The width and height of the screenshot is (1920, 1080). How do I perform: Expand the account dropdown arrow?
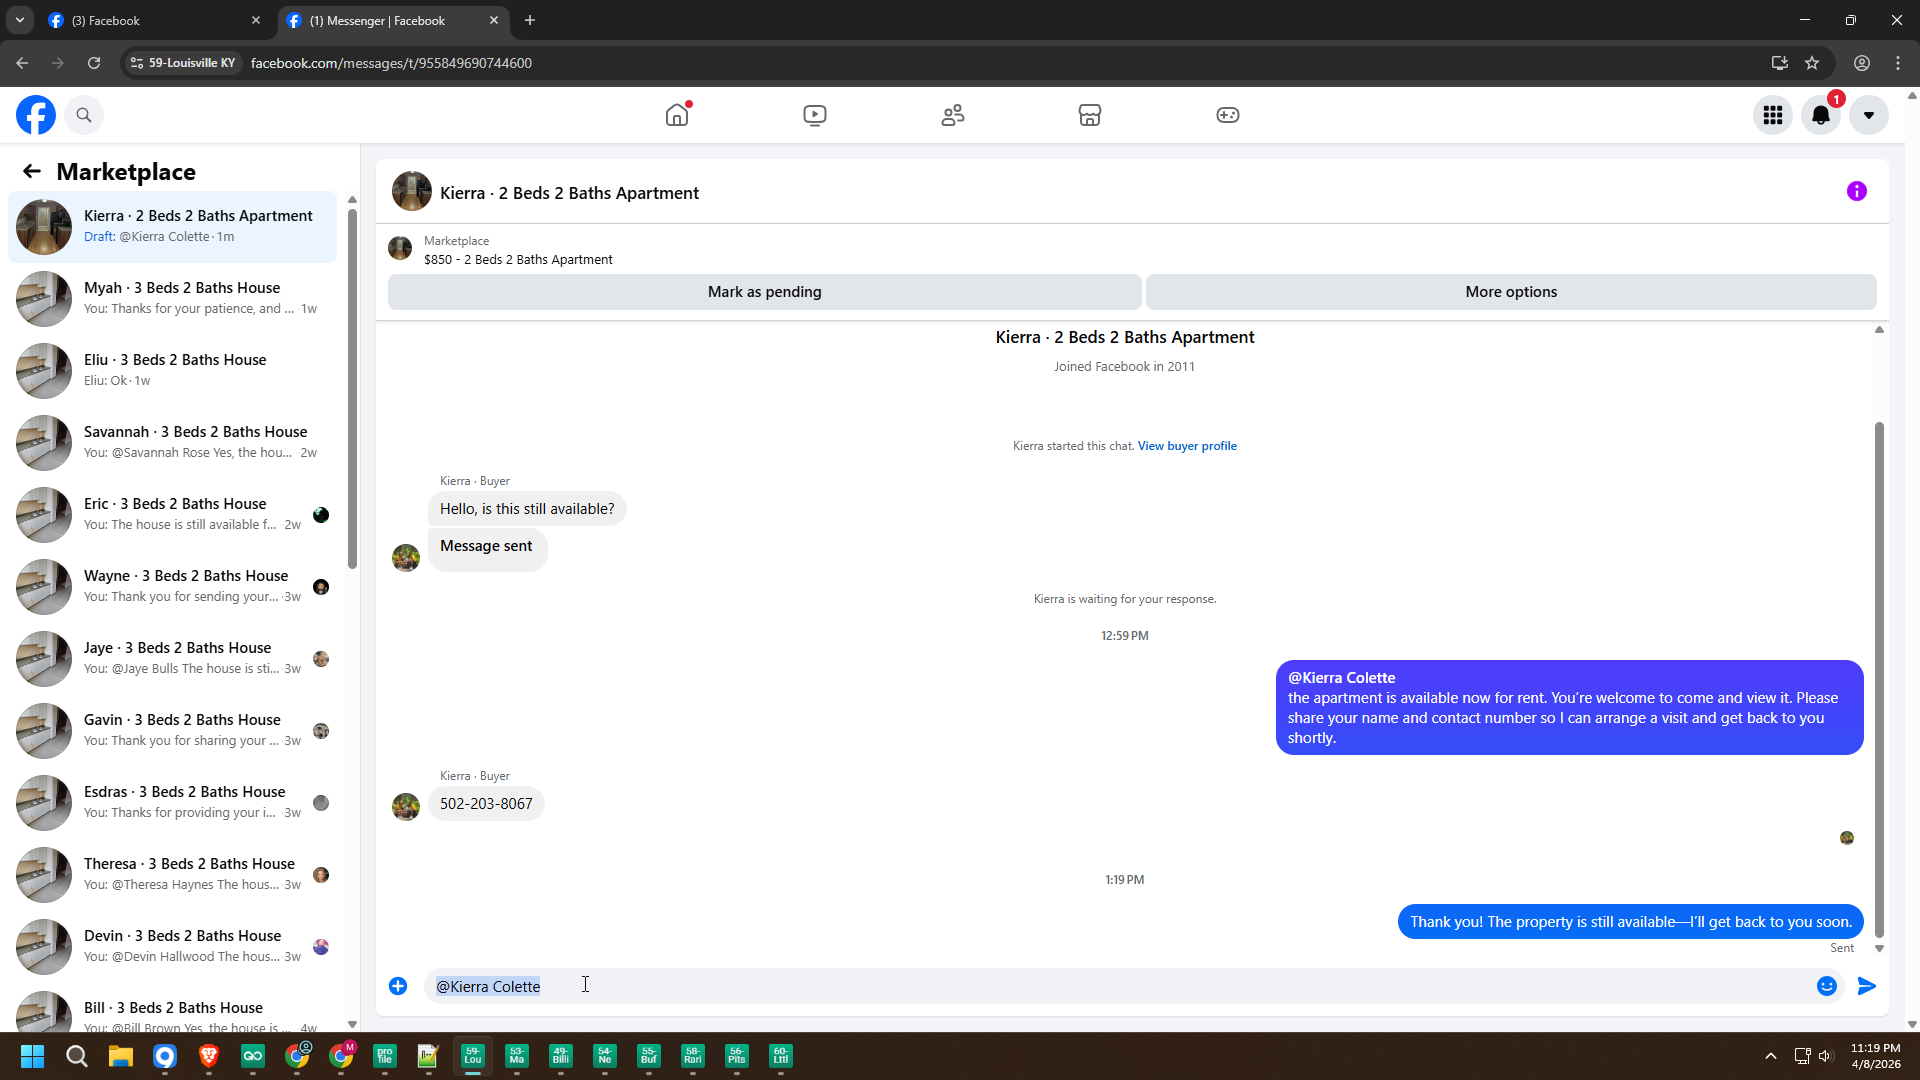pos(1868,115)
